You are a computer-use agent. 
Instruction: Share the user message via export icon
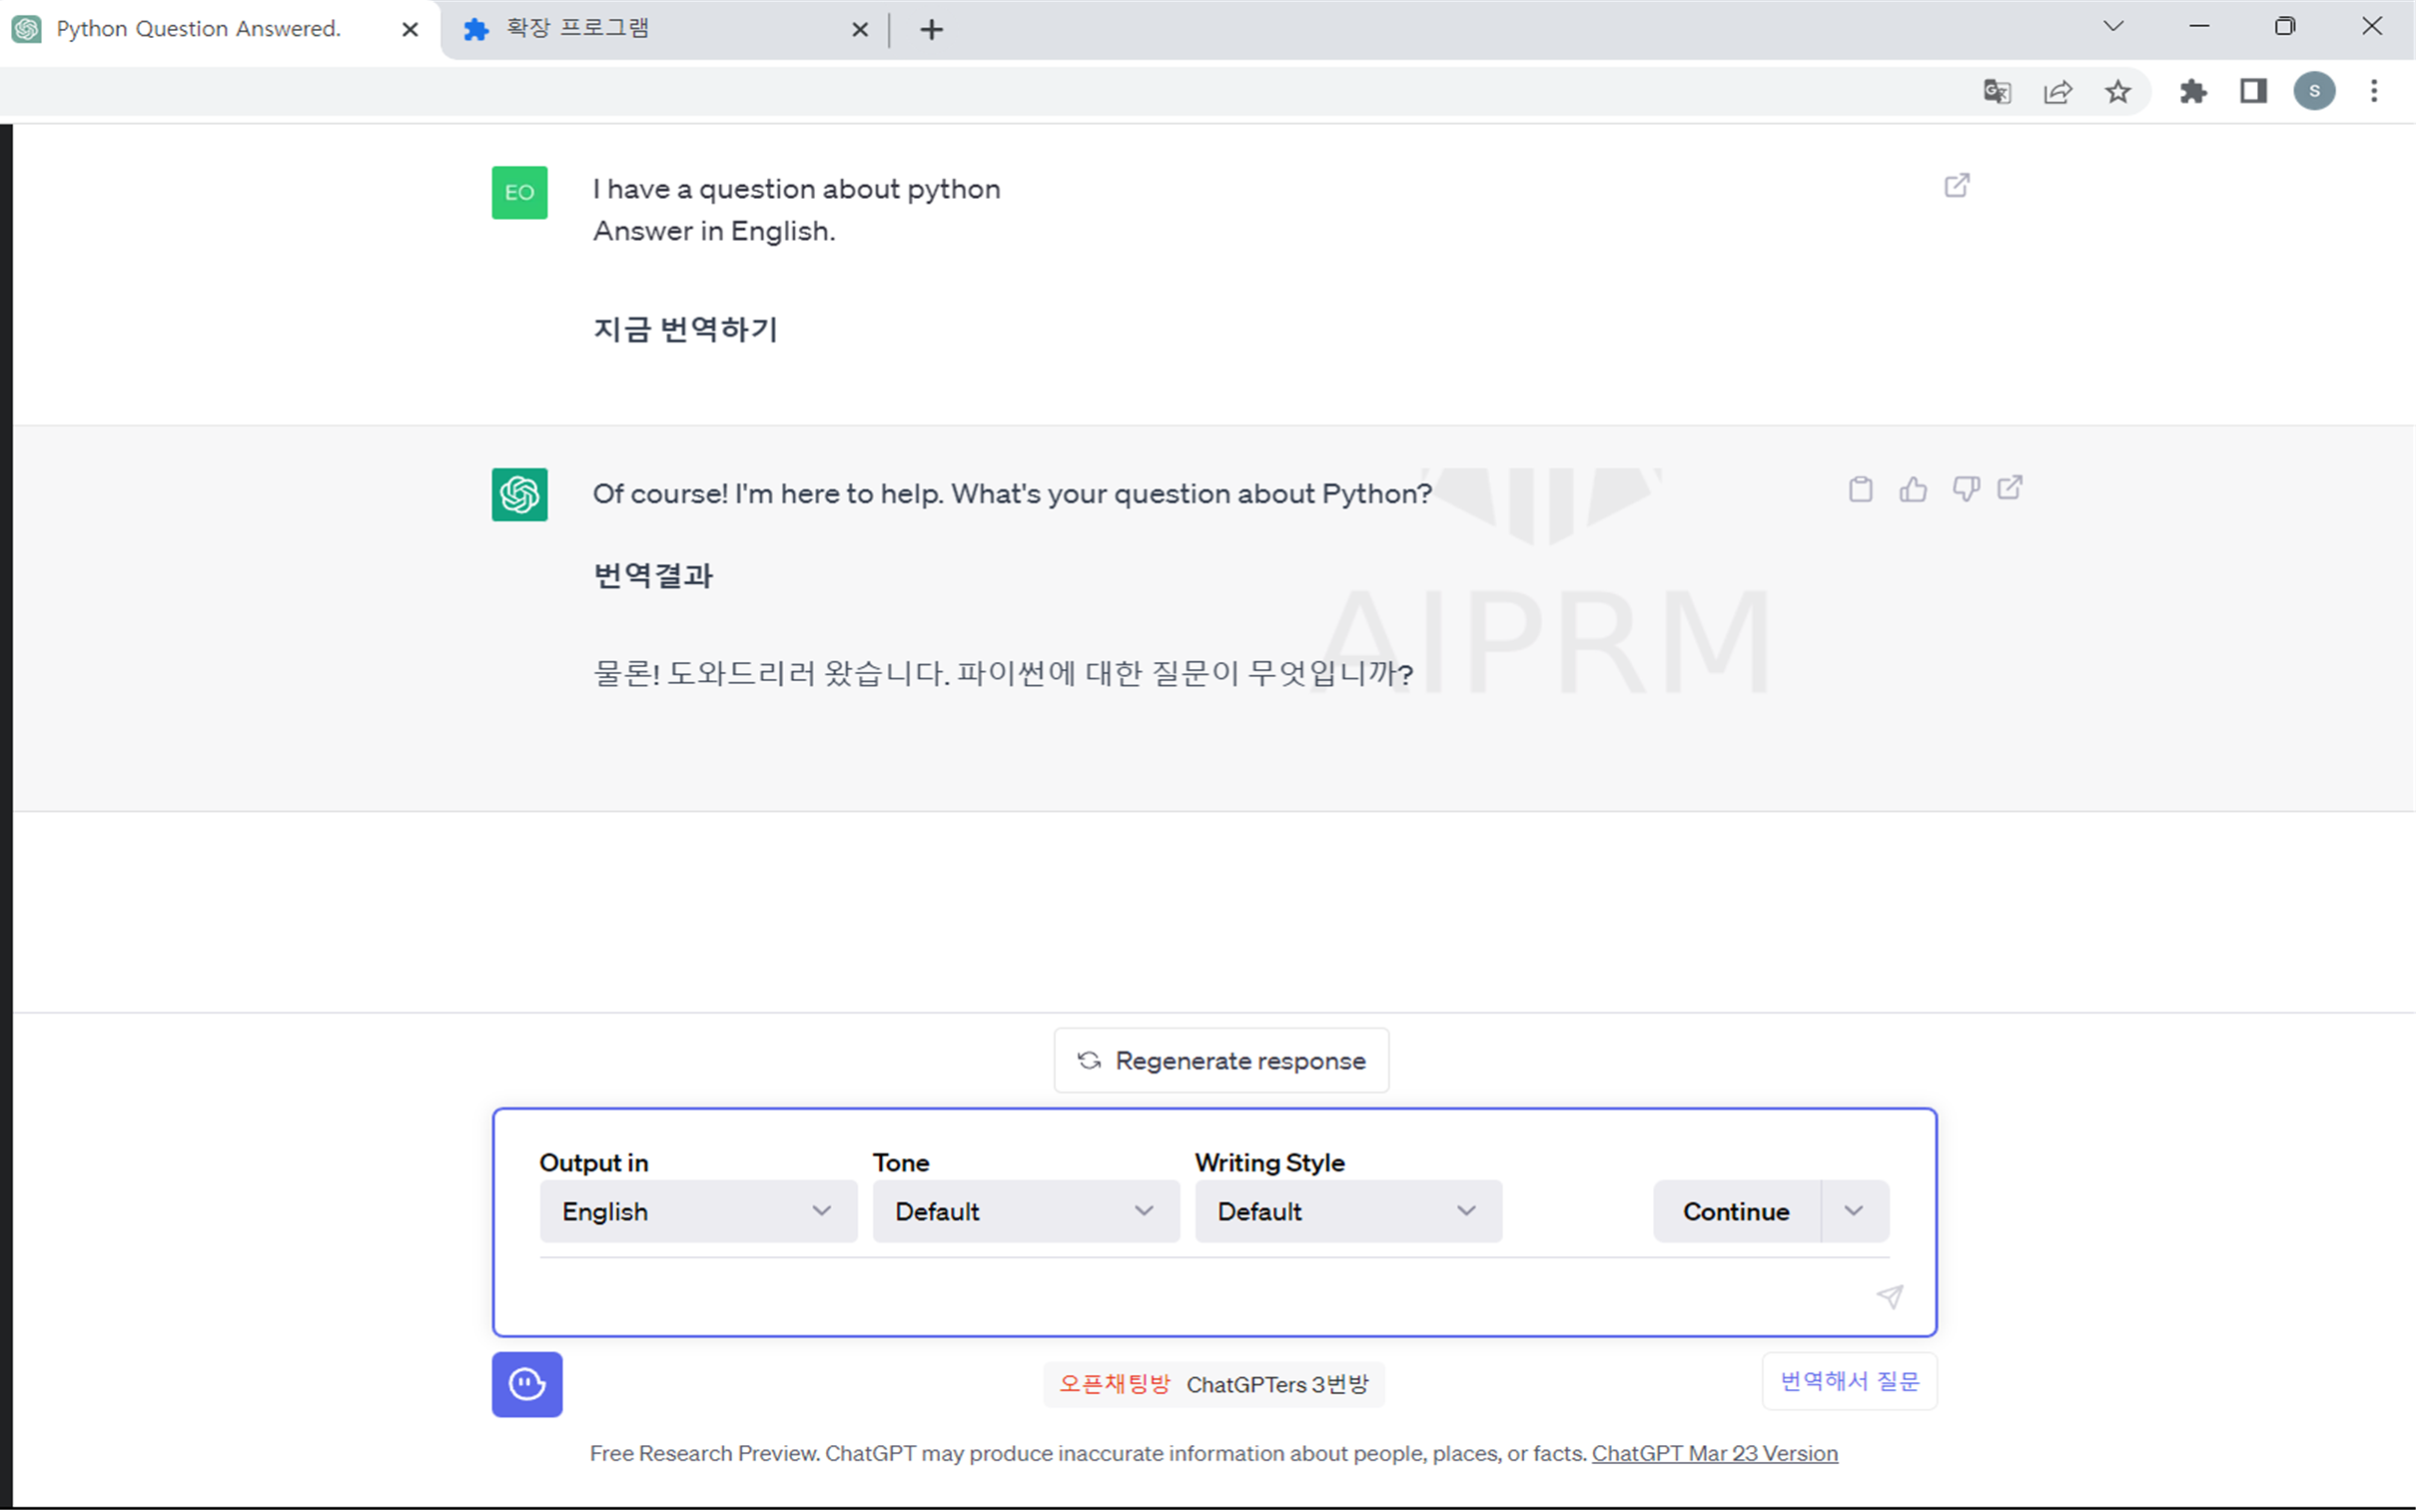click(1957, 185)
